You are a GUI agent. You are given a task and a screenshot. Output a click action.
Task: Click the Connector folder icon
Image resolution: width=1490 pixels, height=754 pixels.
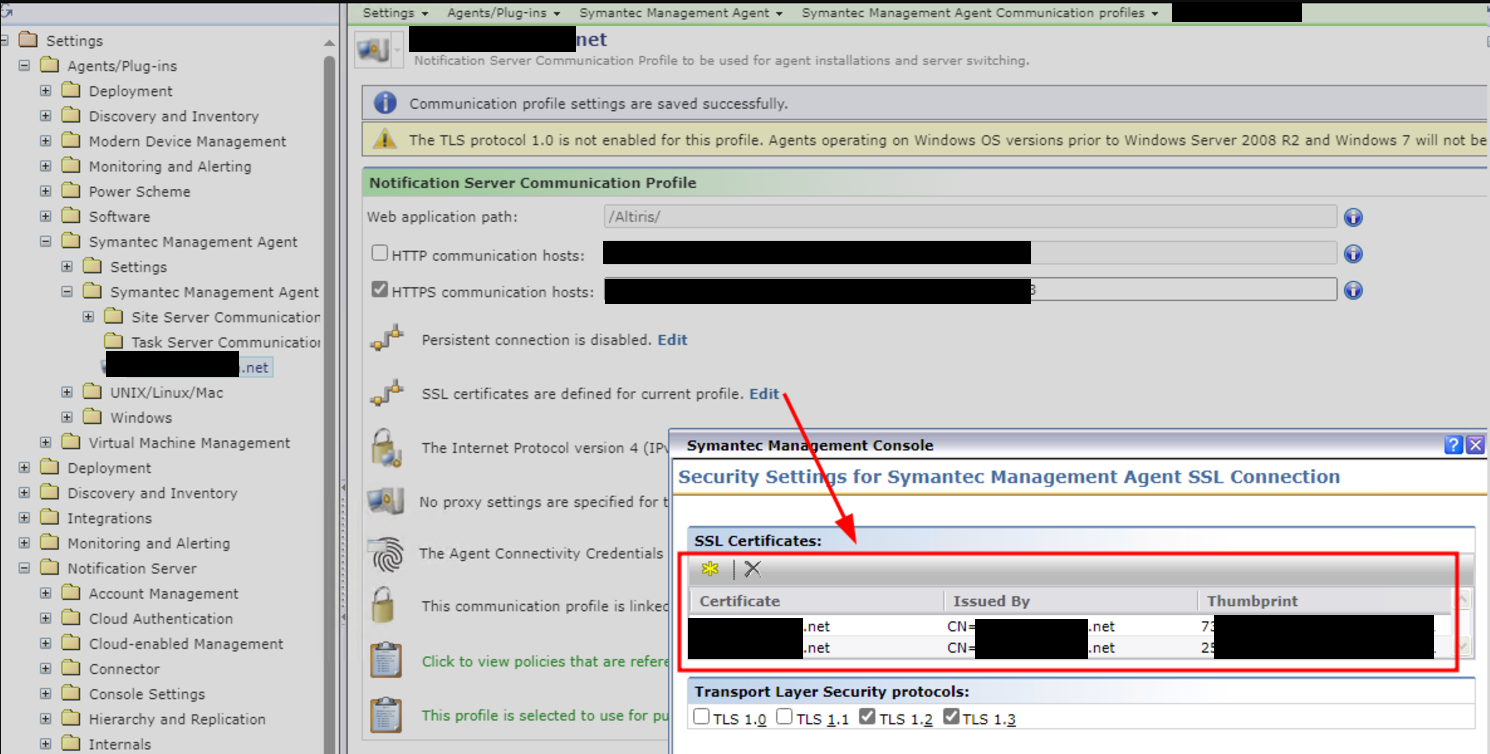click(71, 668)
